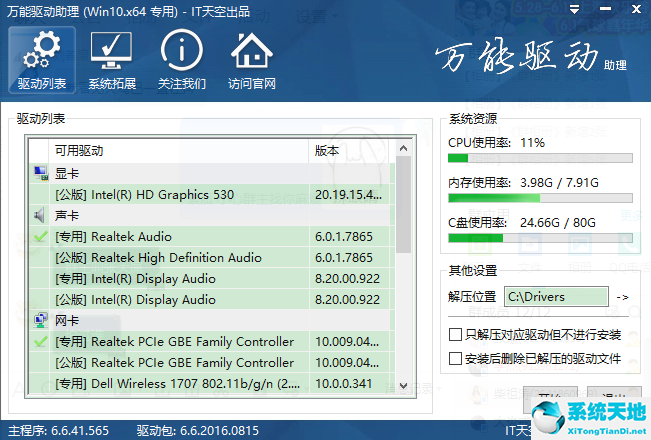Open the 访问官网 home tab

coord(252,60)
